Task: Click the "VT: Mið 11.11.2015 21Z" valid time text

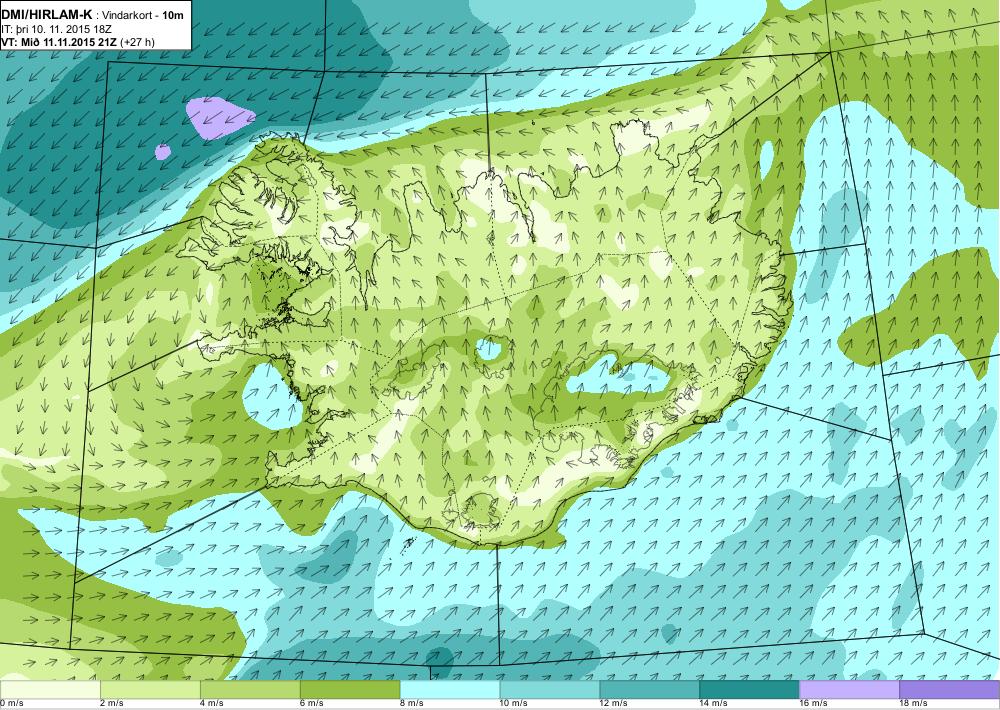Action: click(59, 42)
